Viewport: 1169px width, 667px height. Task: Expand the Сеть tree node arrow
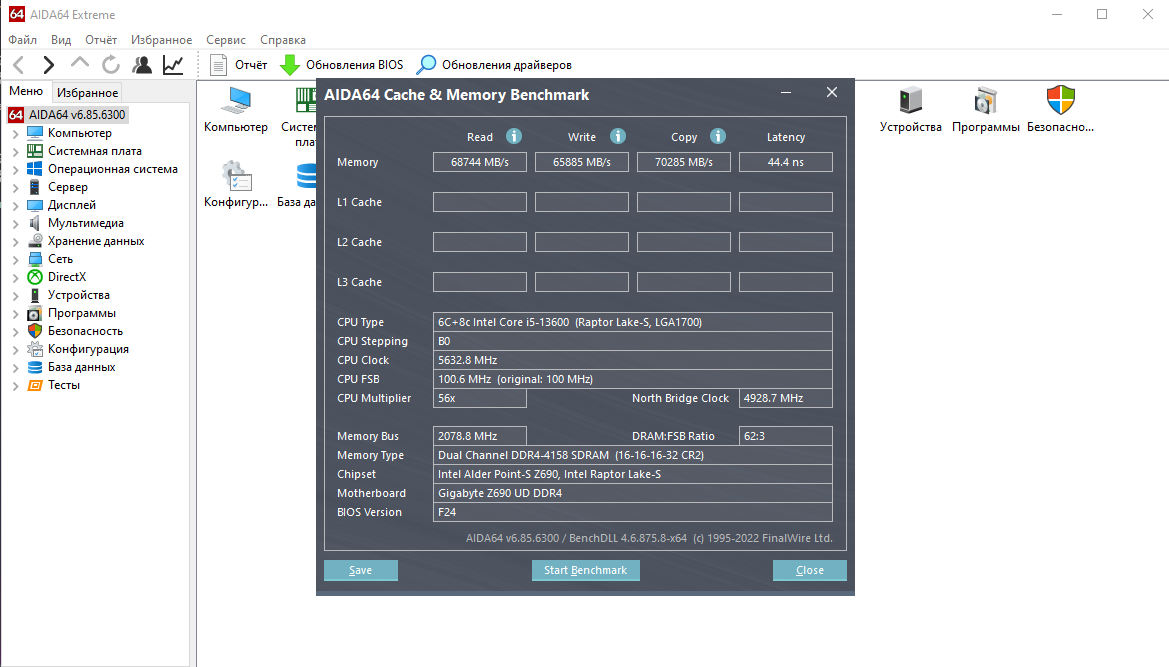[16, 259]
